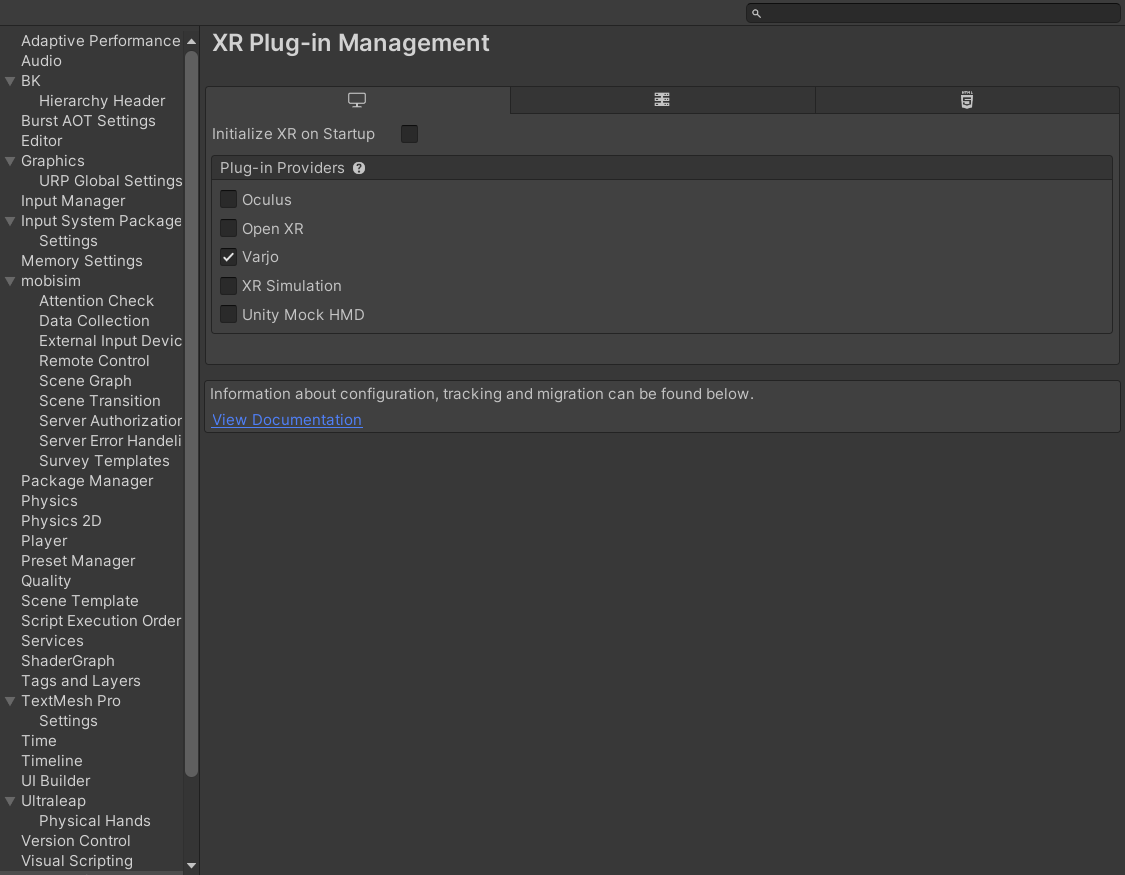Open ShaderGraph settings

click(67, 661)
